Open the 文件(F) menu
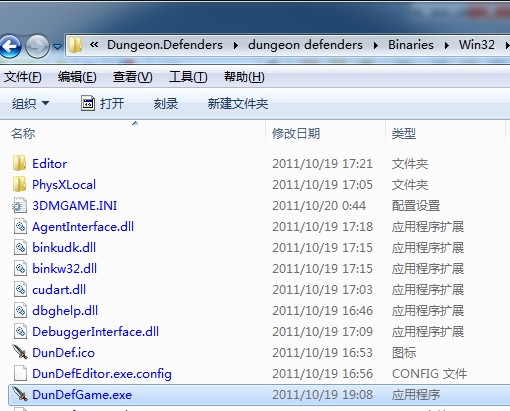This screenshot has width=510, height=411. pyautogui.click(x=23, y=77)
